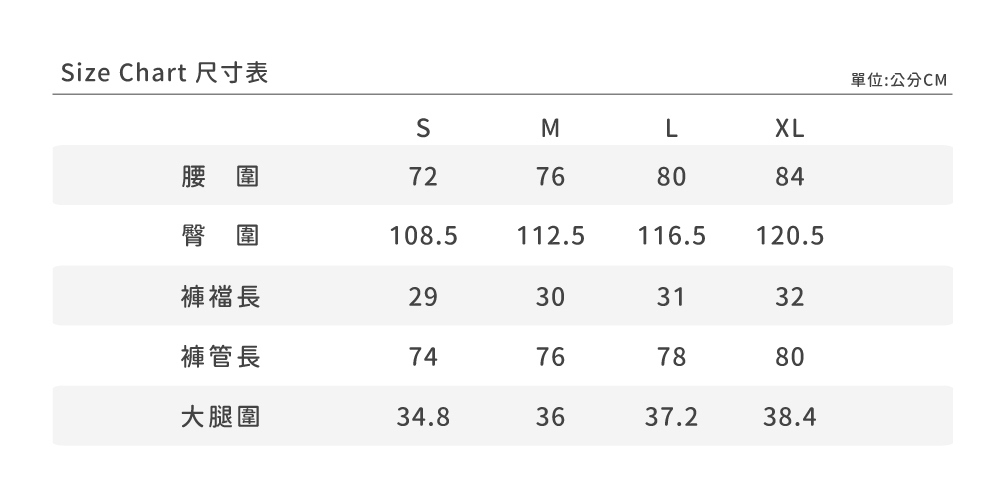
Task: Click thigh value 34.8
Action: click(424, 416)
